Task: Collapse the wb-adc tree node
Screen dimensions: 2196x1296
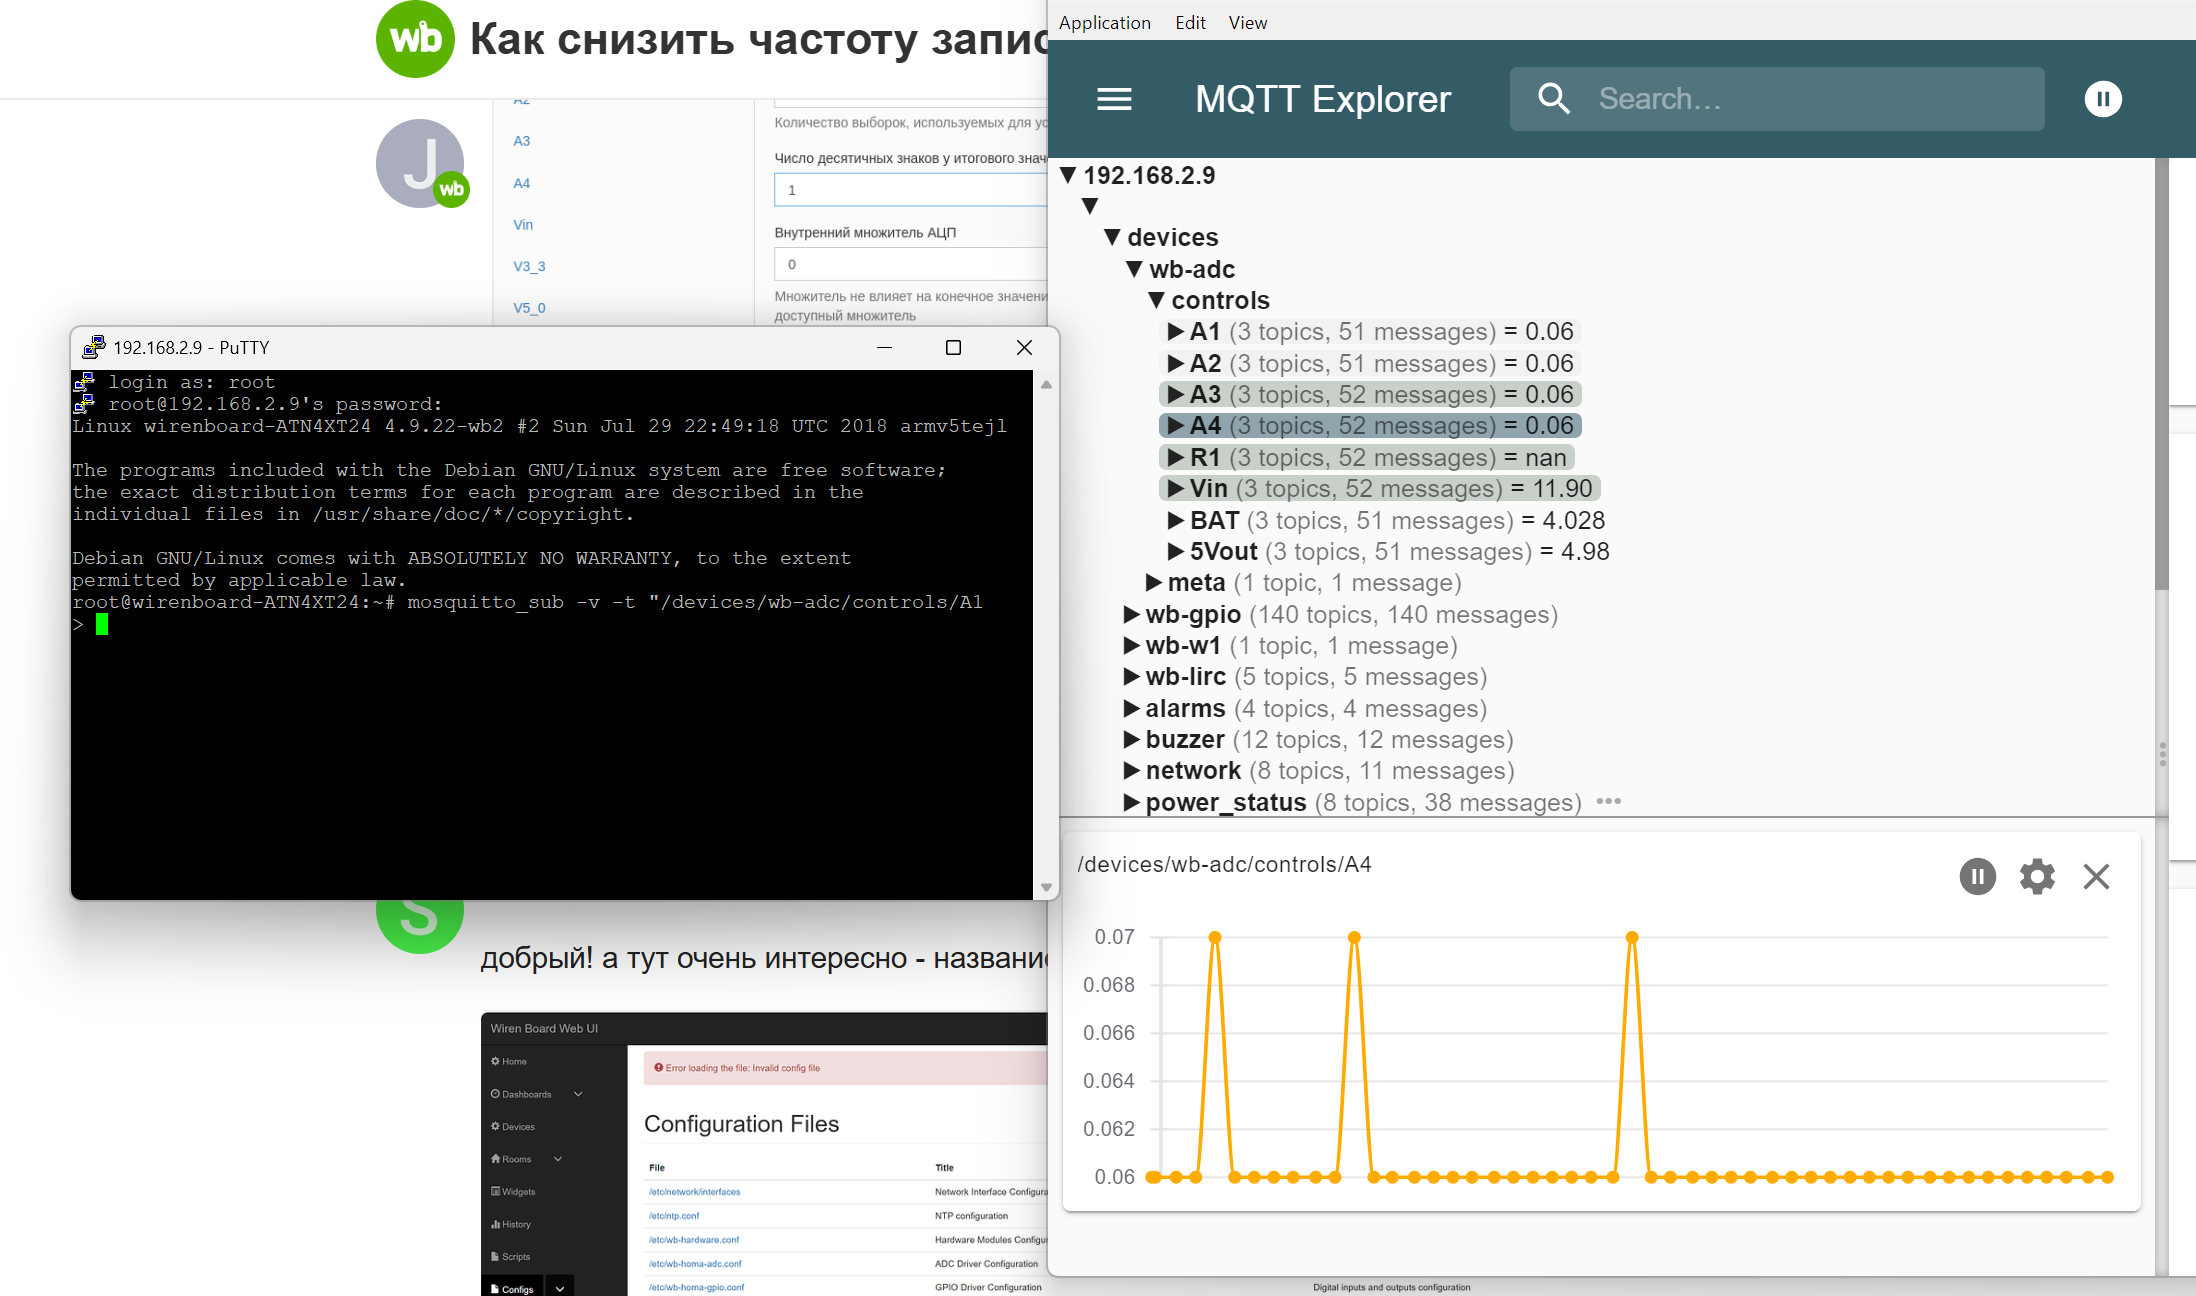Action: (1134, 269)
